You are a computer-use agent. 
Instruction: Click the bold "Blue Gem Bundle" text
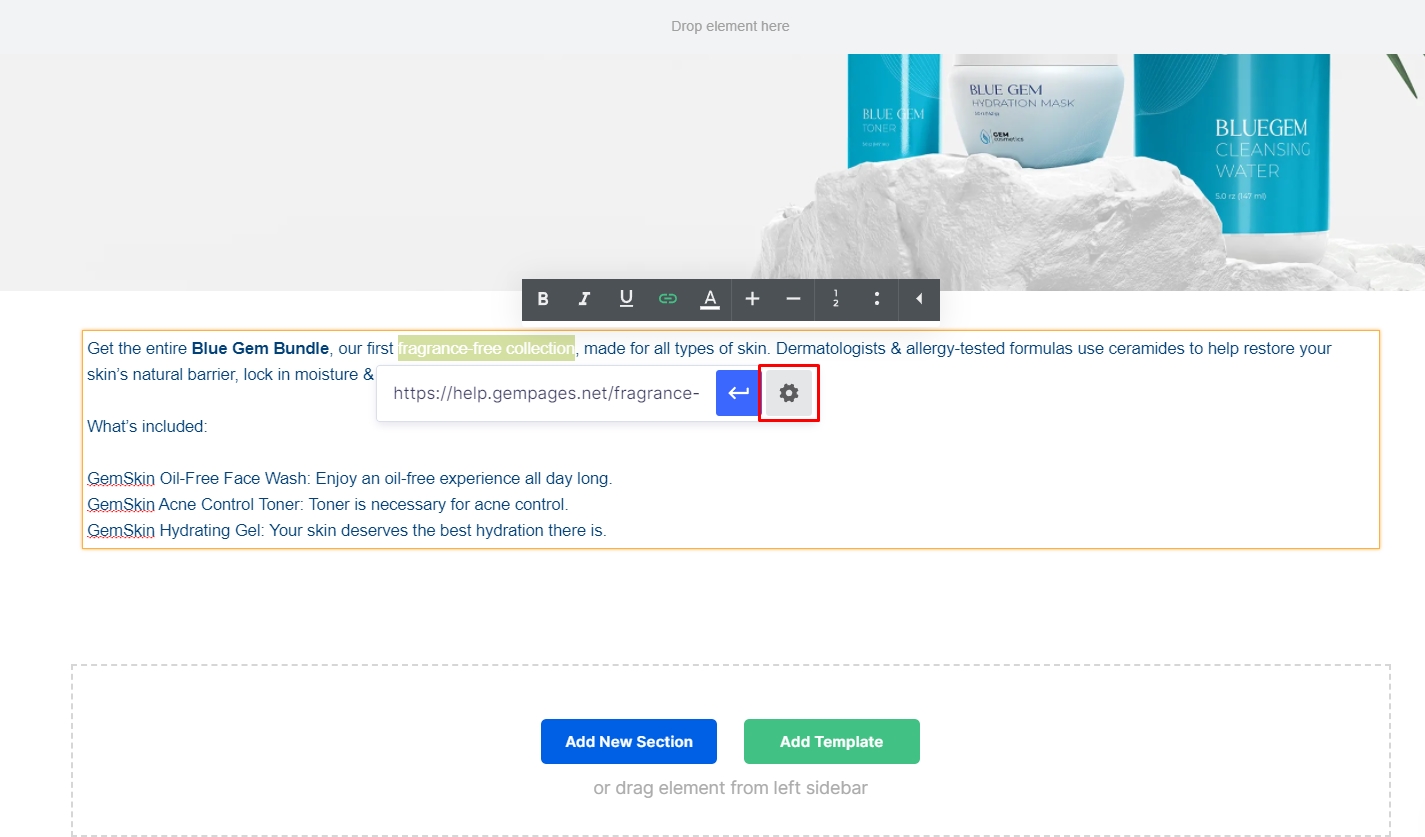(x=260, y=348)
